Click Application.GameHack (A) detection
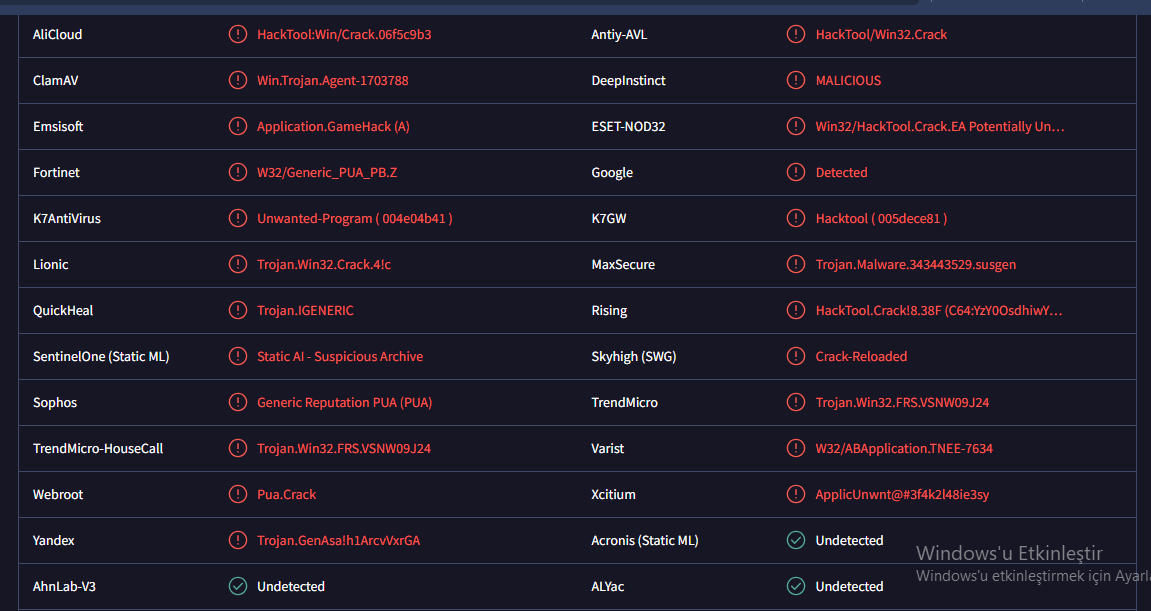This screenshot has width=1151, height=611. 333,126
